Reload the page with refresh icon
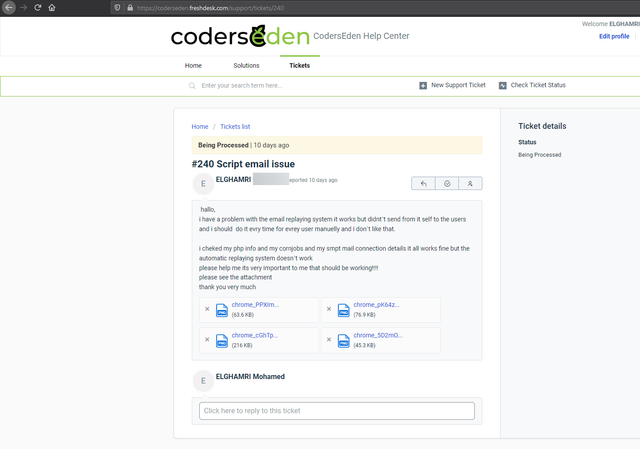The height and width of the screenshot is (449, 640). [38, 7]
